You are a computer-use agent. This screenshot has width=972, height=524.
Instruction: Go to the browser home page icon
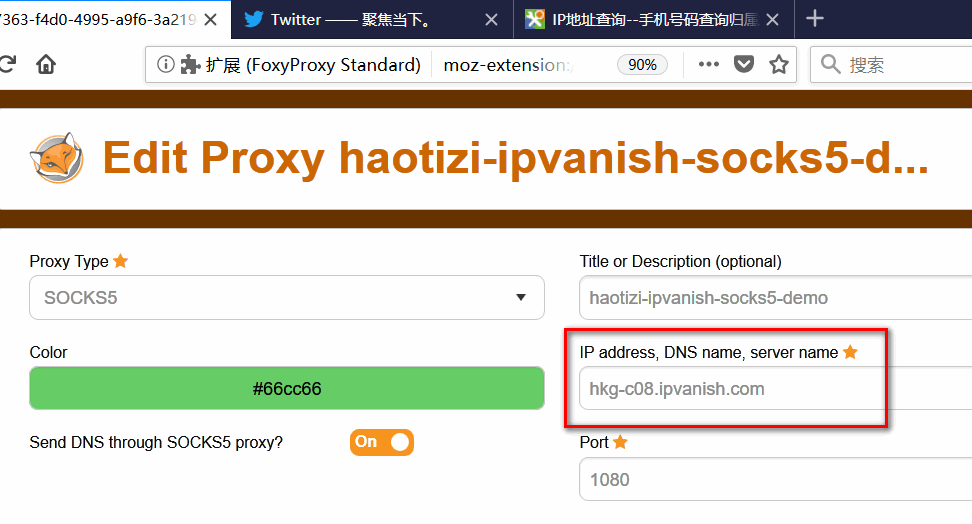coord(46,64)
